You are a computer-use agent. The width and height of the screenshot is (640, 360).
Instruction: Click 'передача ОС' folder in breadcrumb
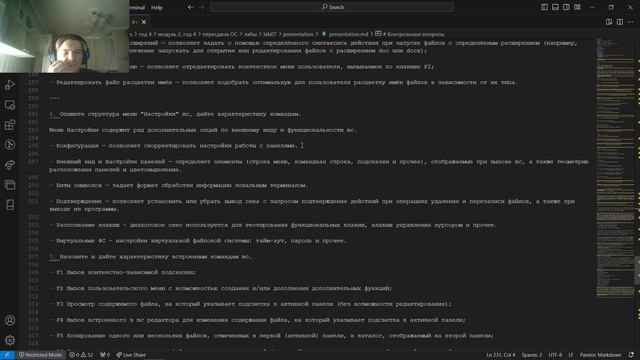pyautogui.click(x=220, y=34)
